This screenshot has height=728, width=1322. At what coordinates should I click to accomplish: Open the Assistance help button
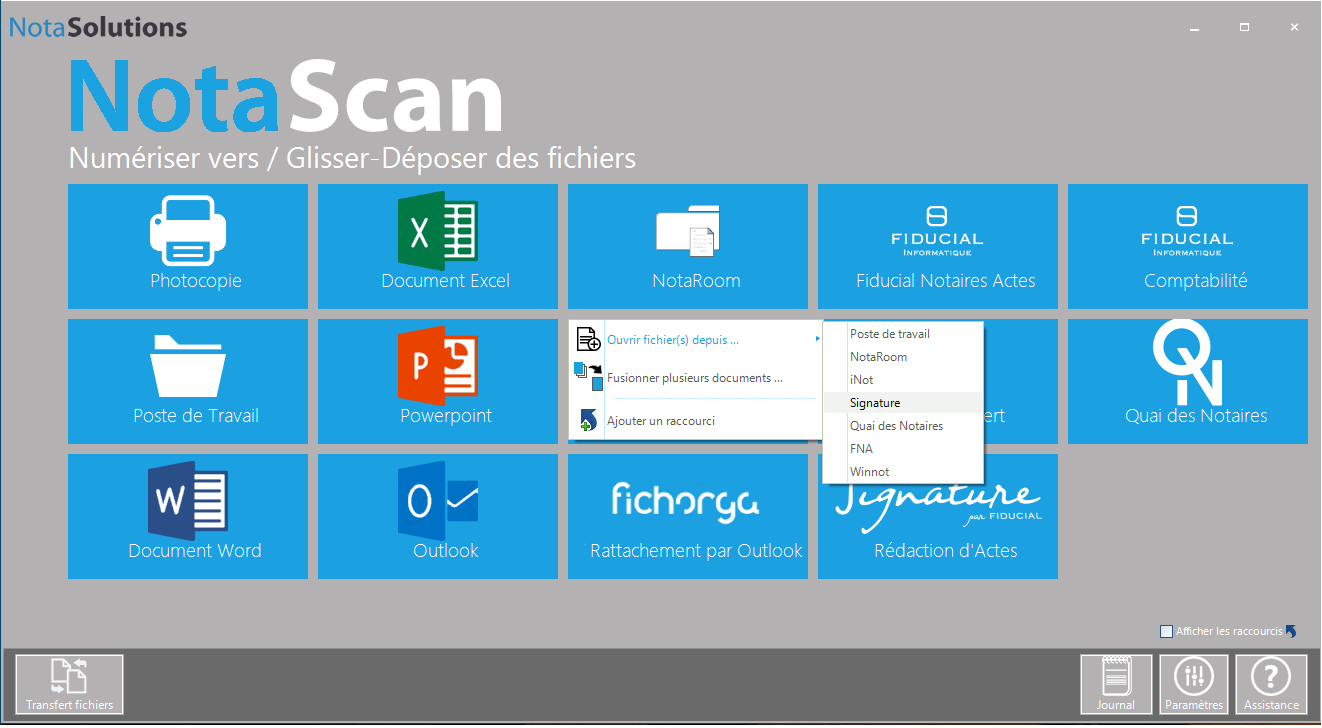(1271, 685)
